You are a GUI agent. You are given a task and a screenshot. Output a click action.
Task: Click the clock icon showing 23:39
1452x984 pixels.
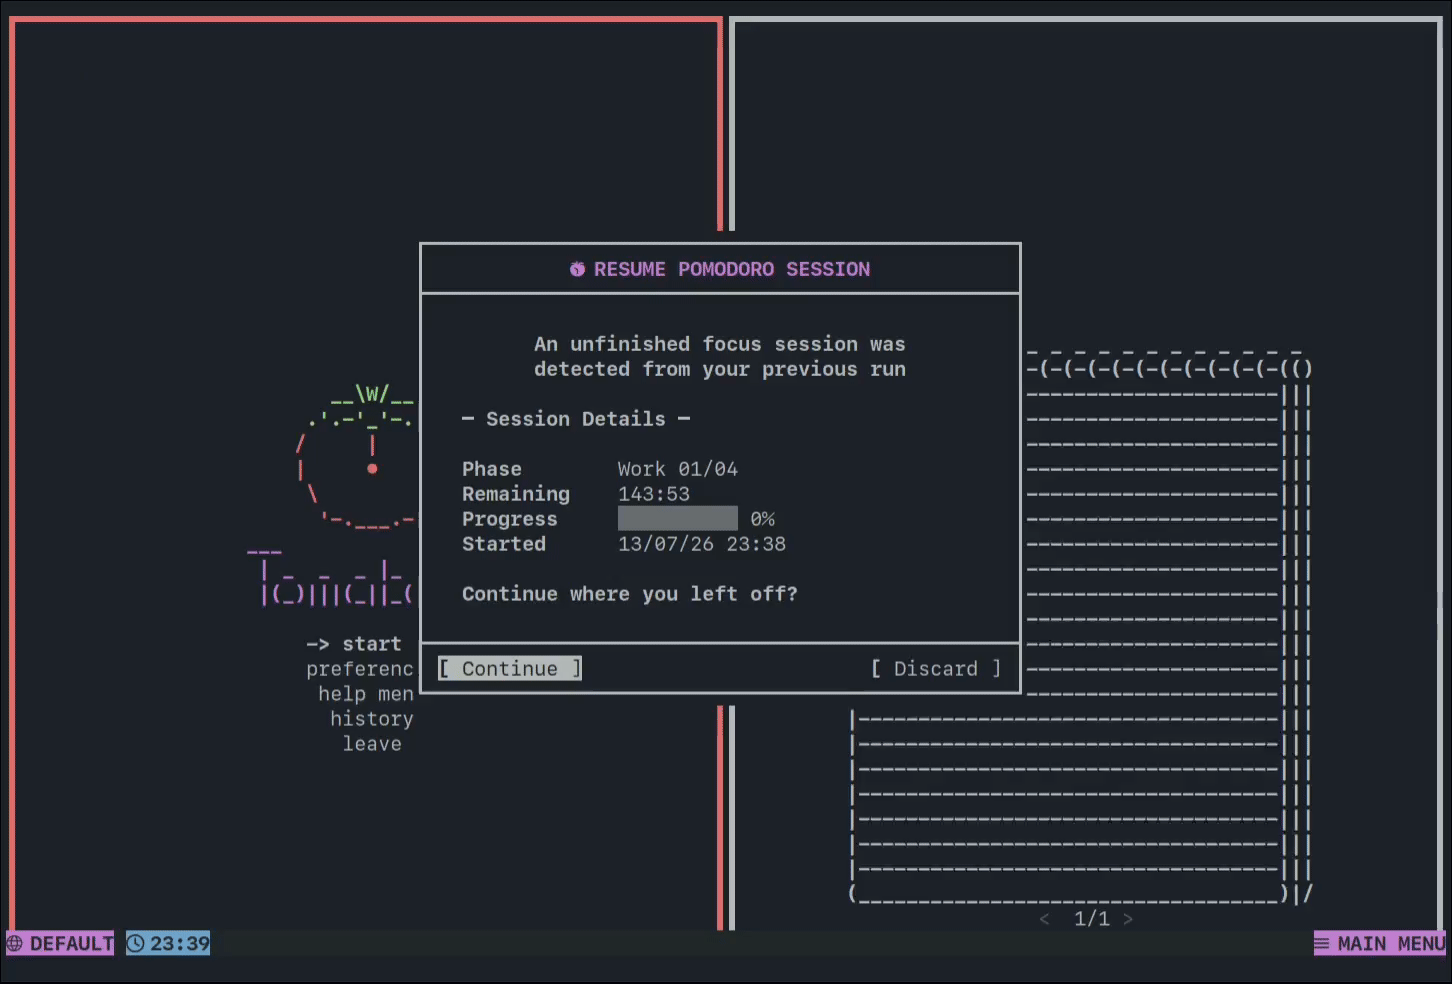136,943
